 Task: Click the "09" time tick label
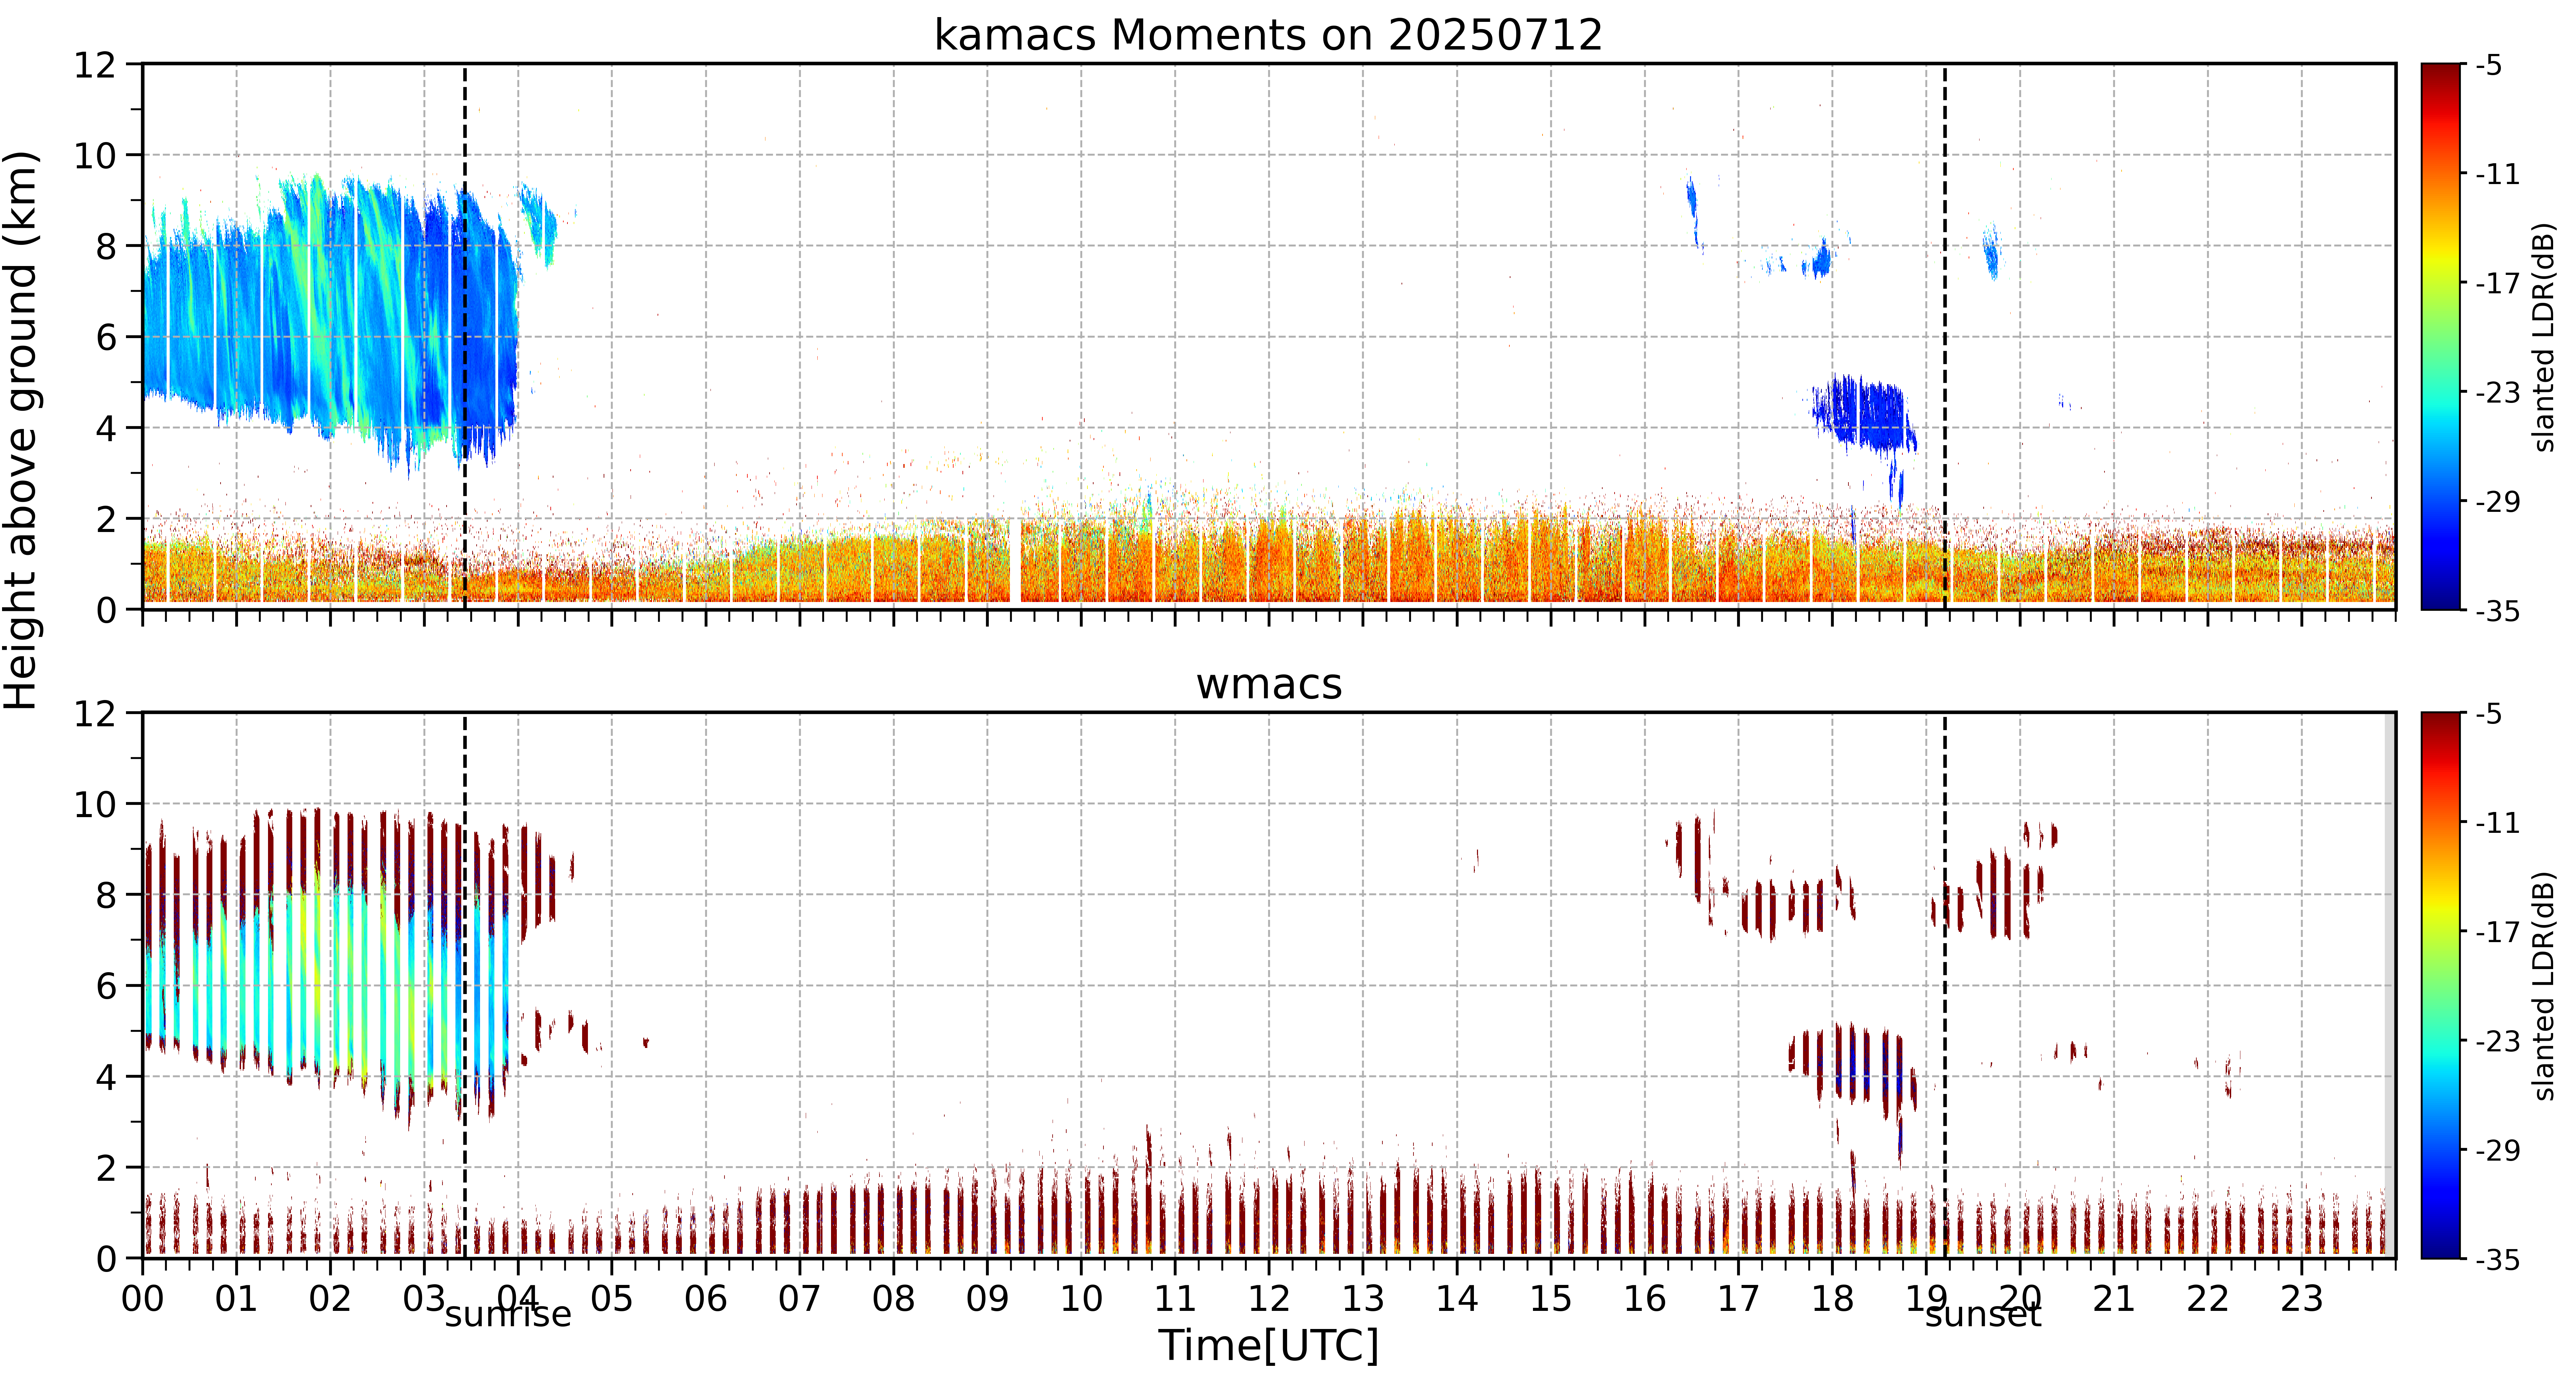[x=987, y=1299]
